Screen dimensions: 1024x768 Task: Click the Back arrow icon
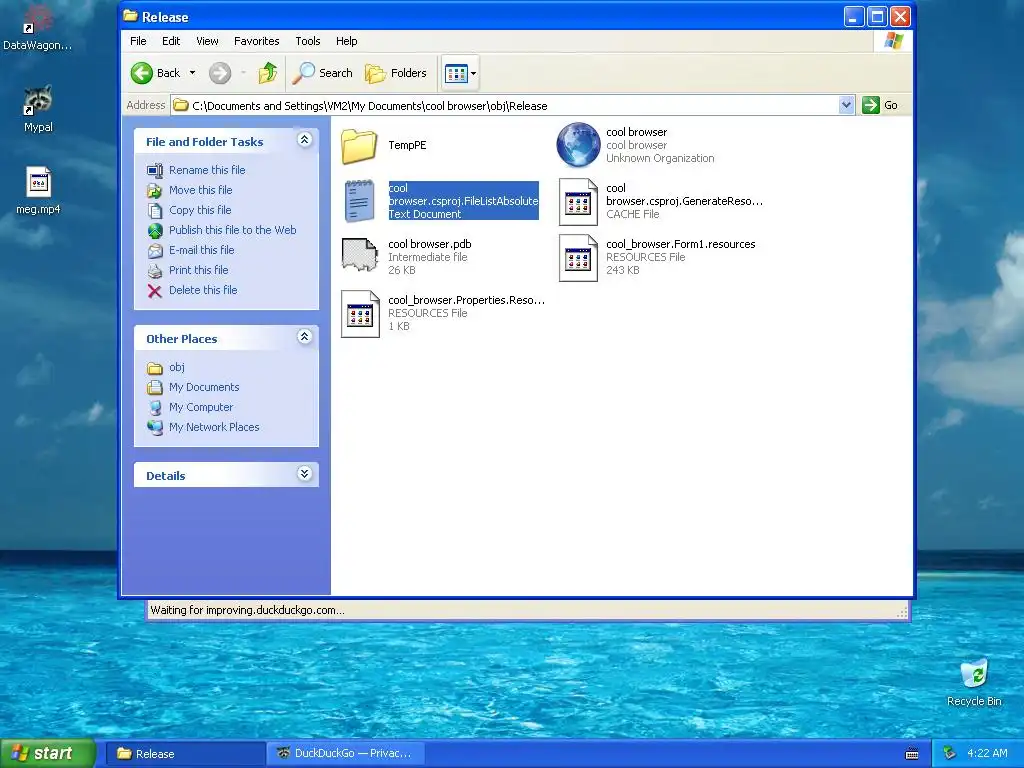142,73
